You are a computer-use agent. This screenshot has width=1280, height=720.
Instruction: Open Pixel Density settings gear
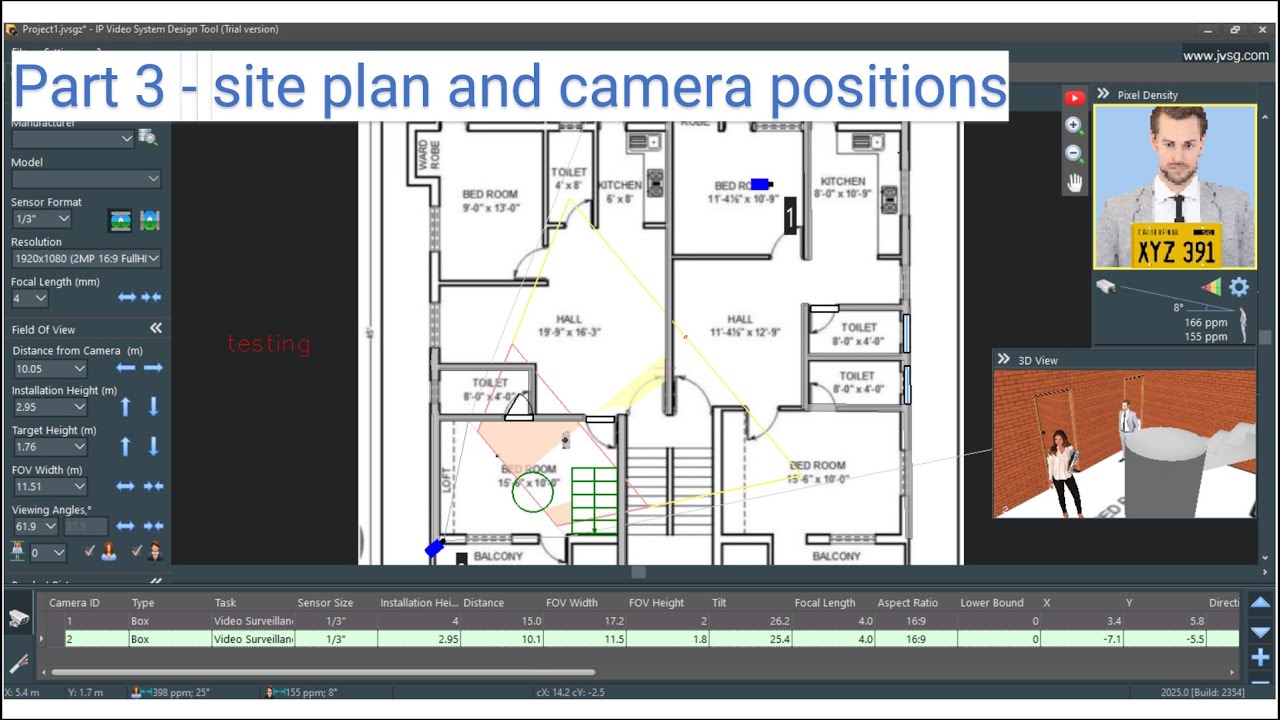pos(1239,287)
